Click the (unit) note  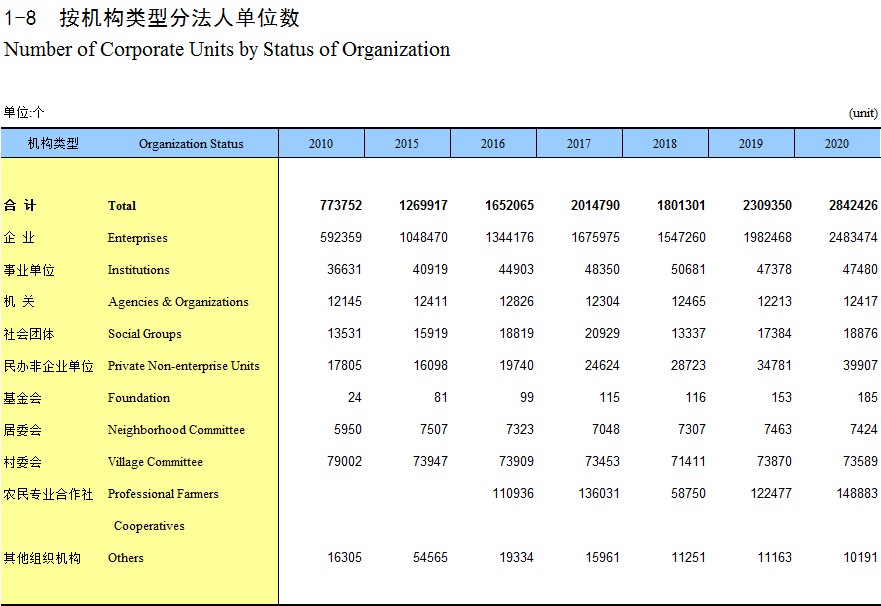click(863, 113)
